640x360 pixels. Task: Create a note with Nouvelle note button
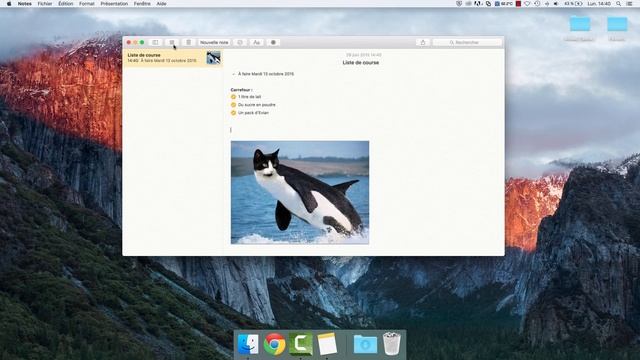coord(214,42)
